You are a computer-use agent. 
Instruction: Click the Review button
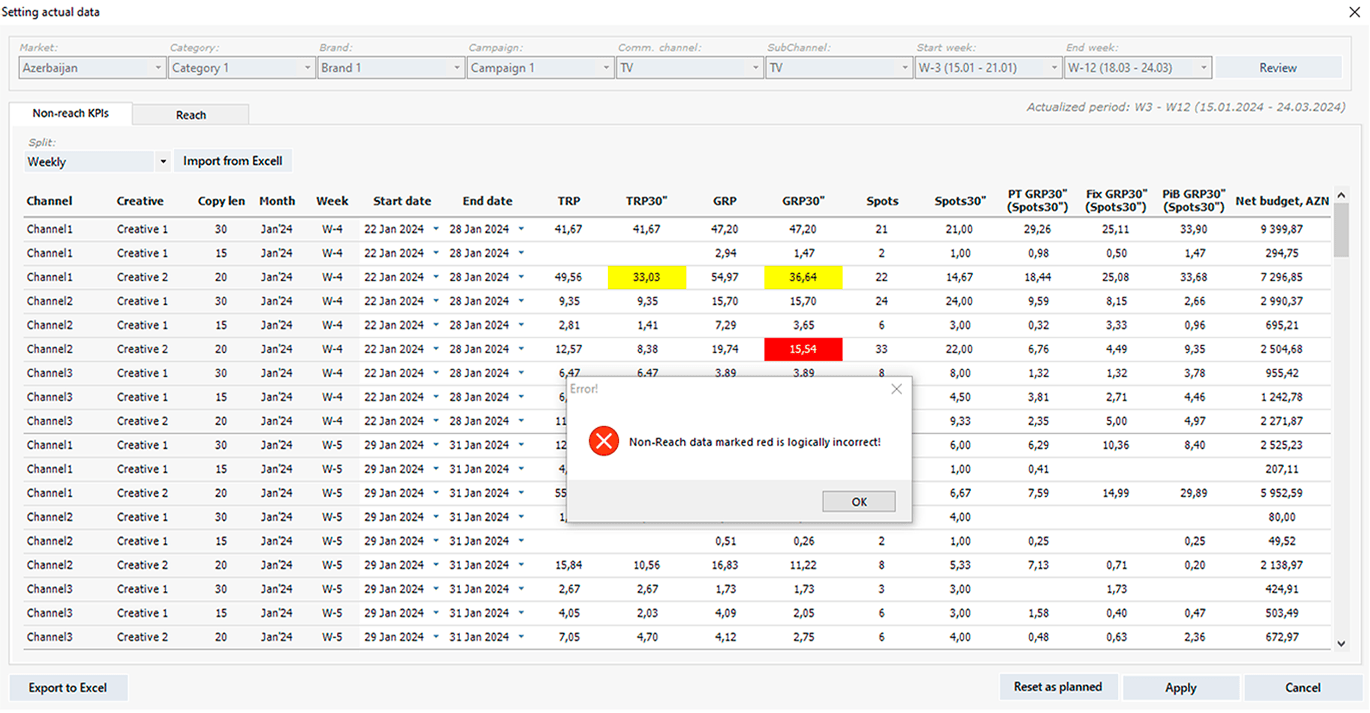[1278, 68]
